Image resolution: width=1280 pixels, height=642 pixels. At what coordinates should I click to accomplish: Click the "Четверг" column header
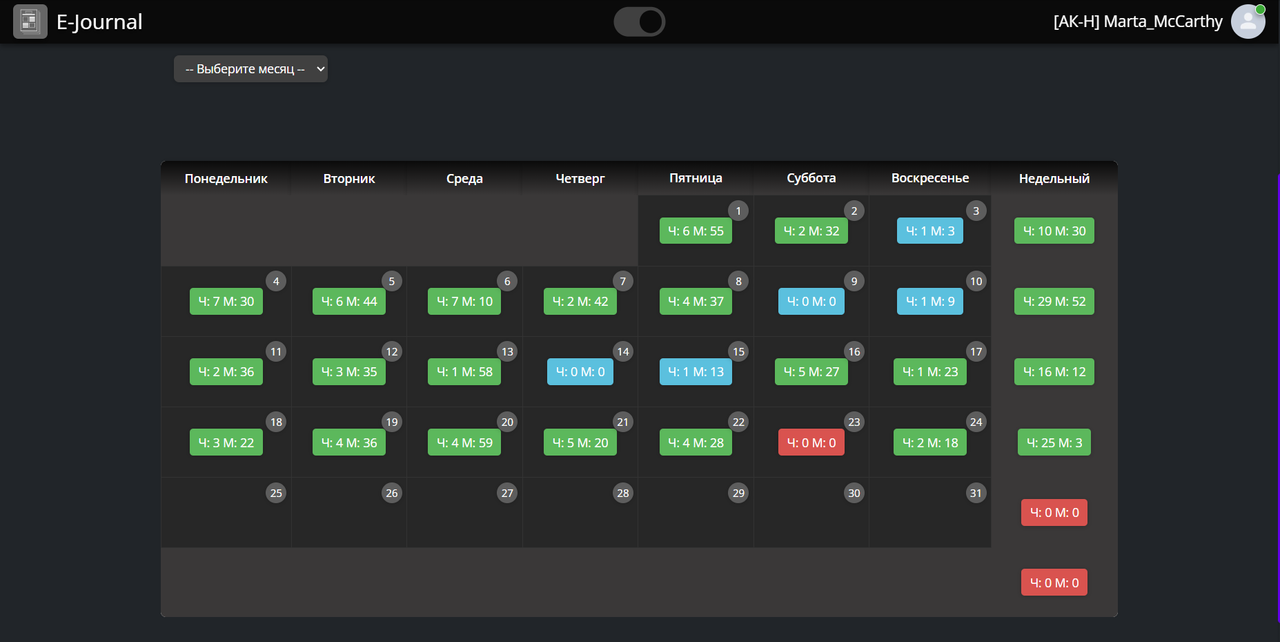click(x=580, y=178)
